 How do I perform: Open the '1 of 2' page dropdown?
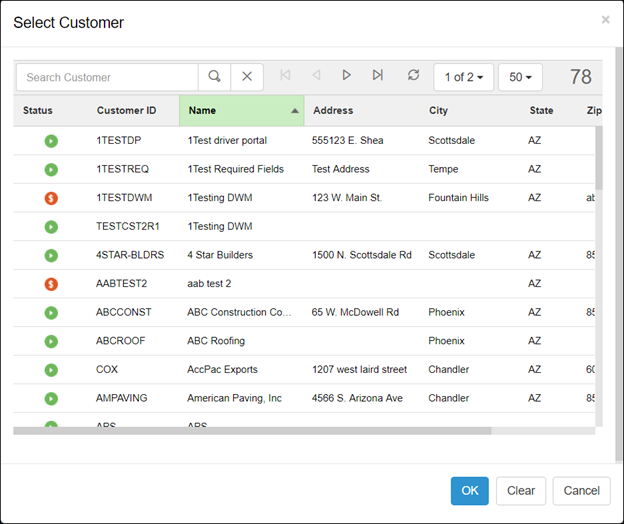point(463,77)
